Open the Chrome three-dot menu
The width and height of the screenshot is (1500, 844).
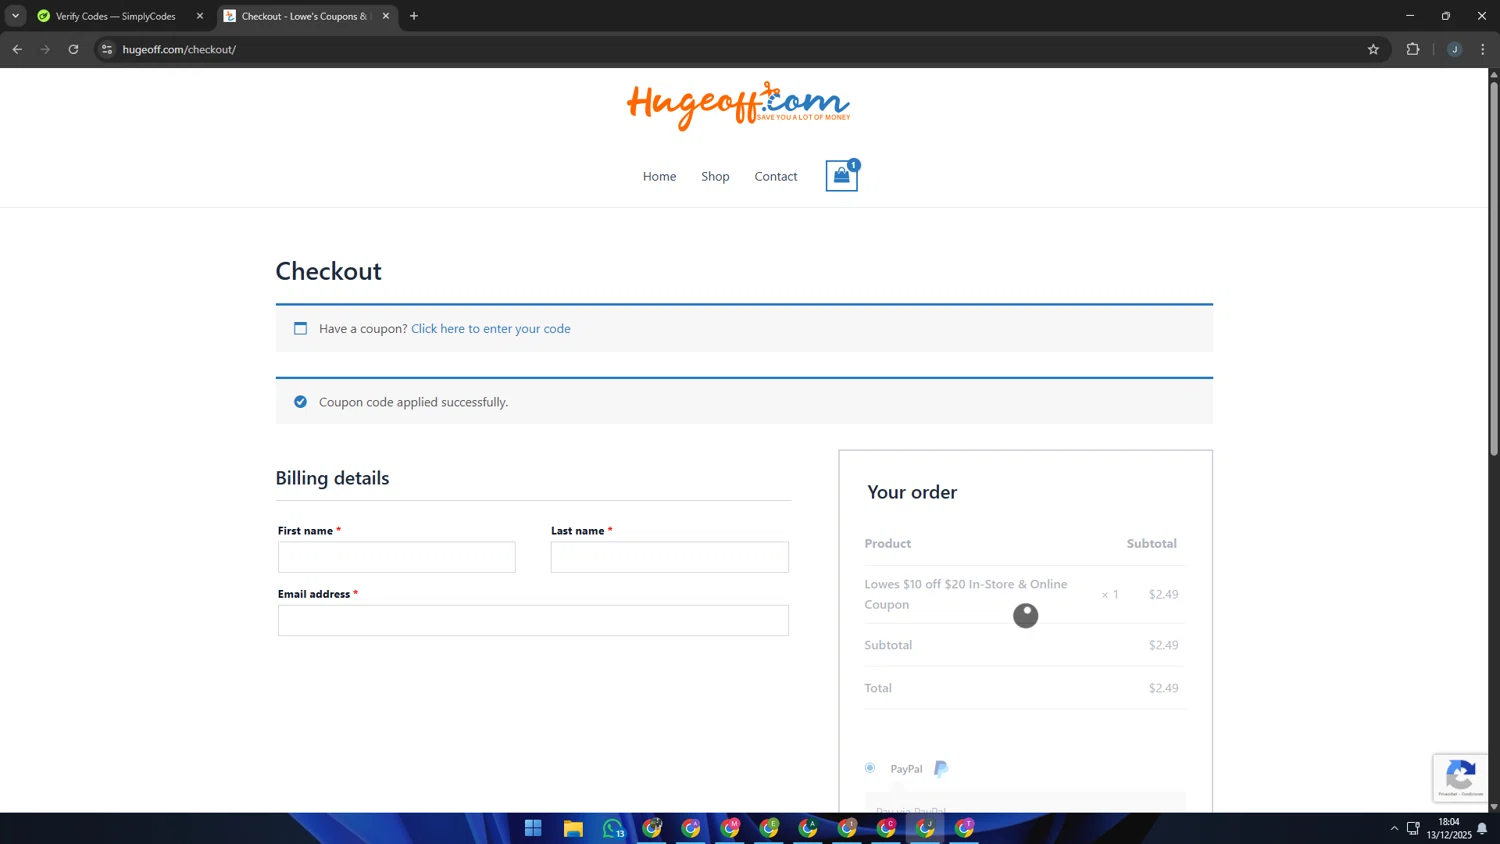(x=1483, y=49)
